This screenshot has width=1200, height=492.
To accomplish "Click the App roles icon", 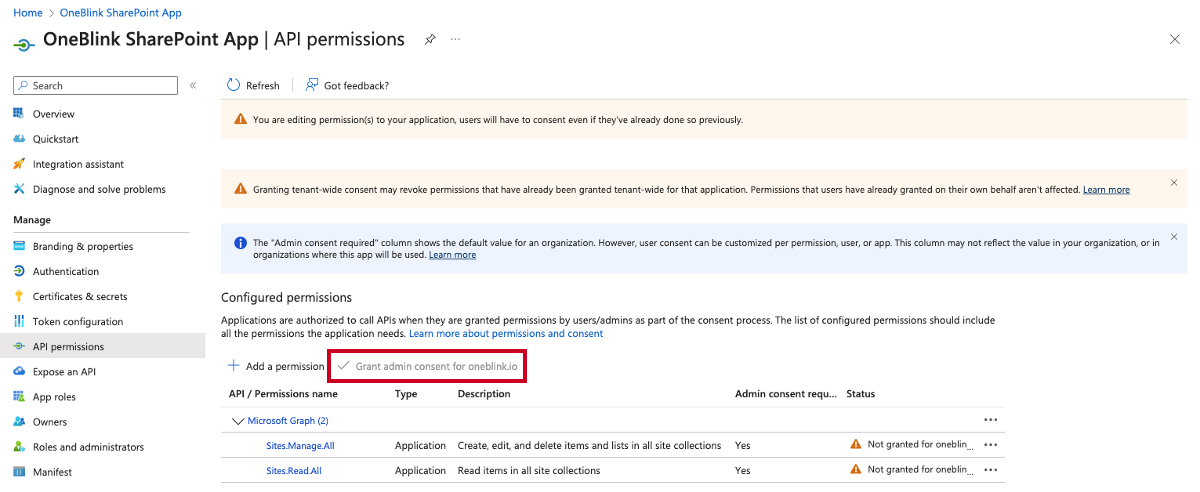I will pyautogui.click(x=19, y=397).
